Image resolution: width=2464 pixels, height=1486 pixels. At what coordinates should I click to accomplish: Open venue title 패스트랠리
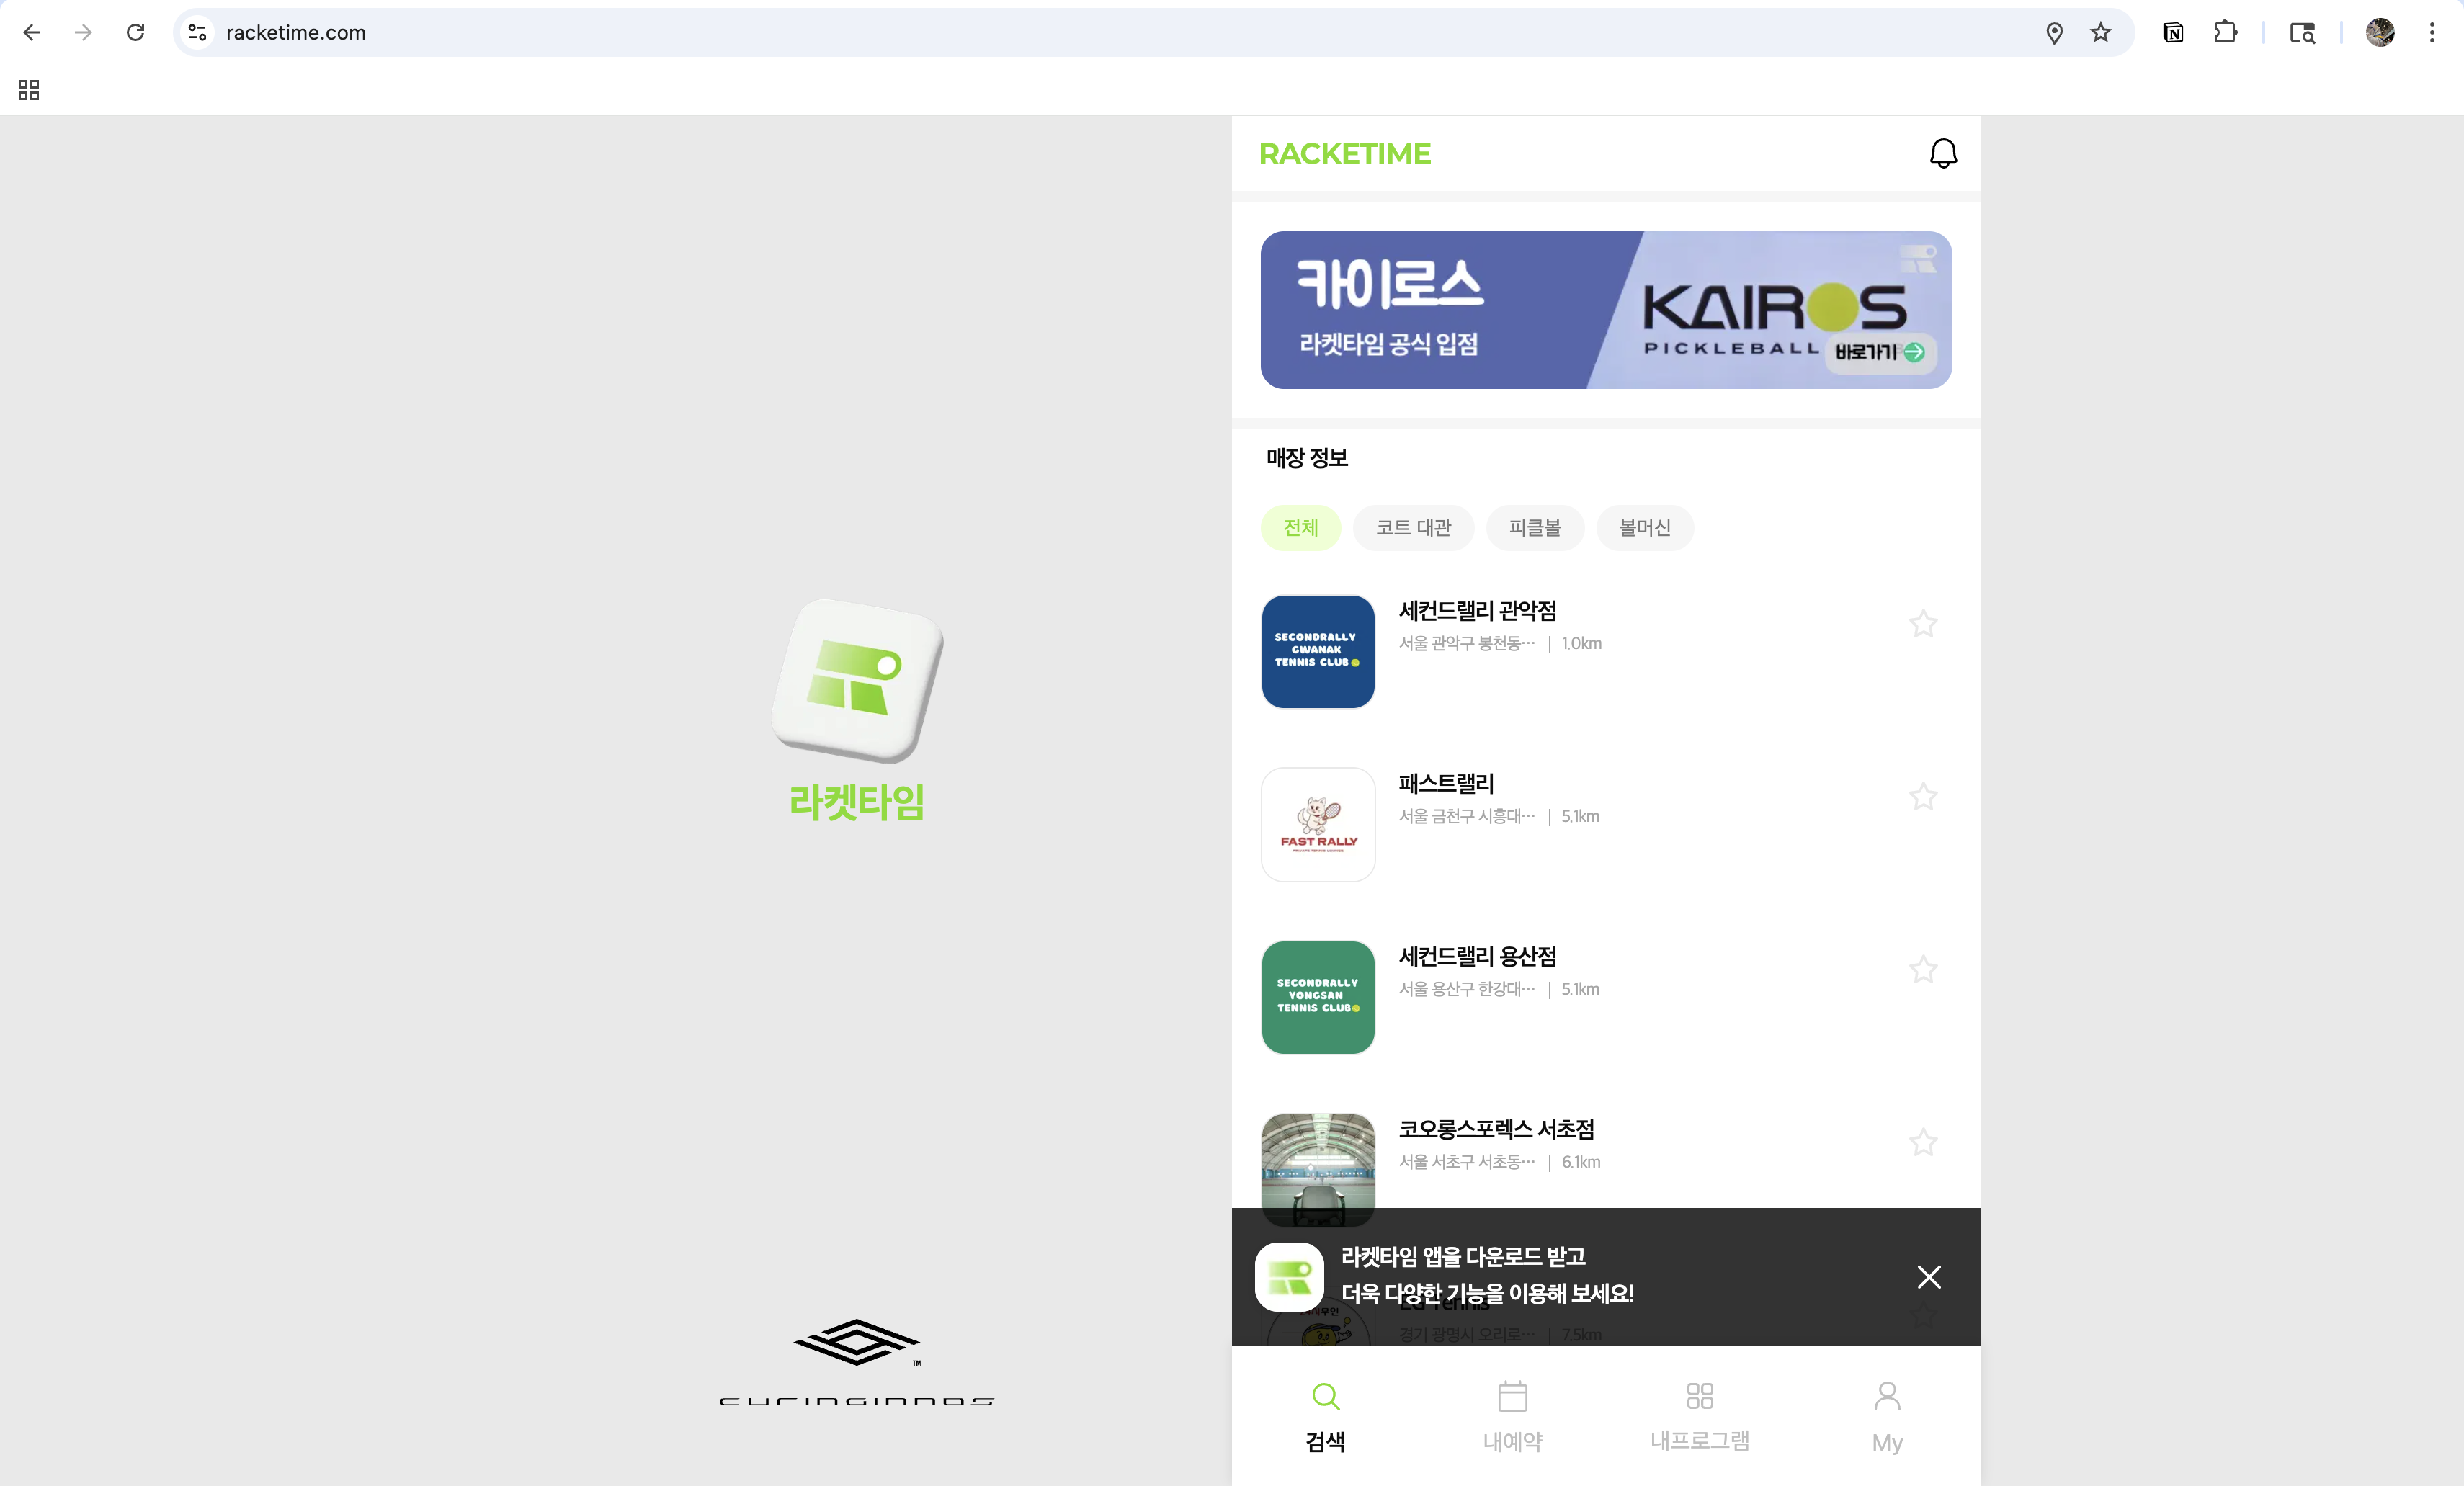point(1446,784)
